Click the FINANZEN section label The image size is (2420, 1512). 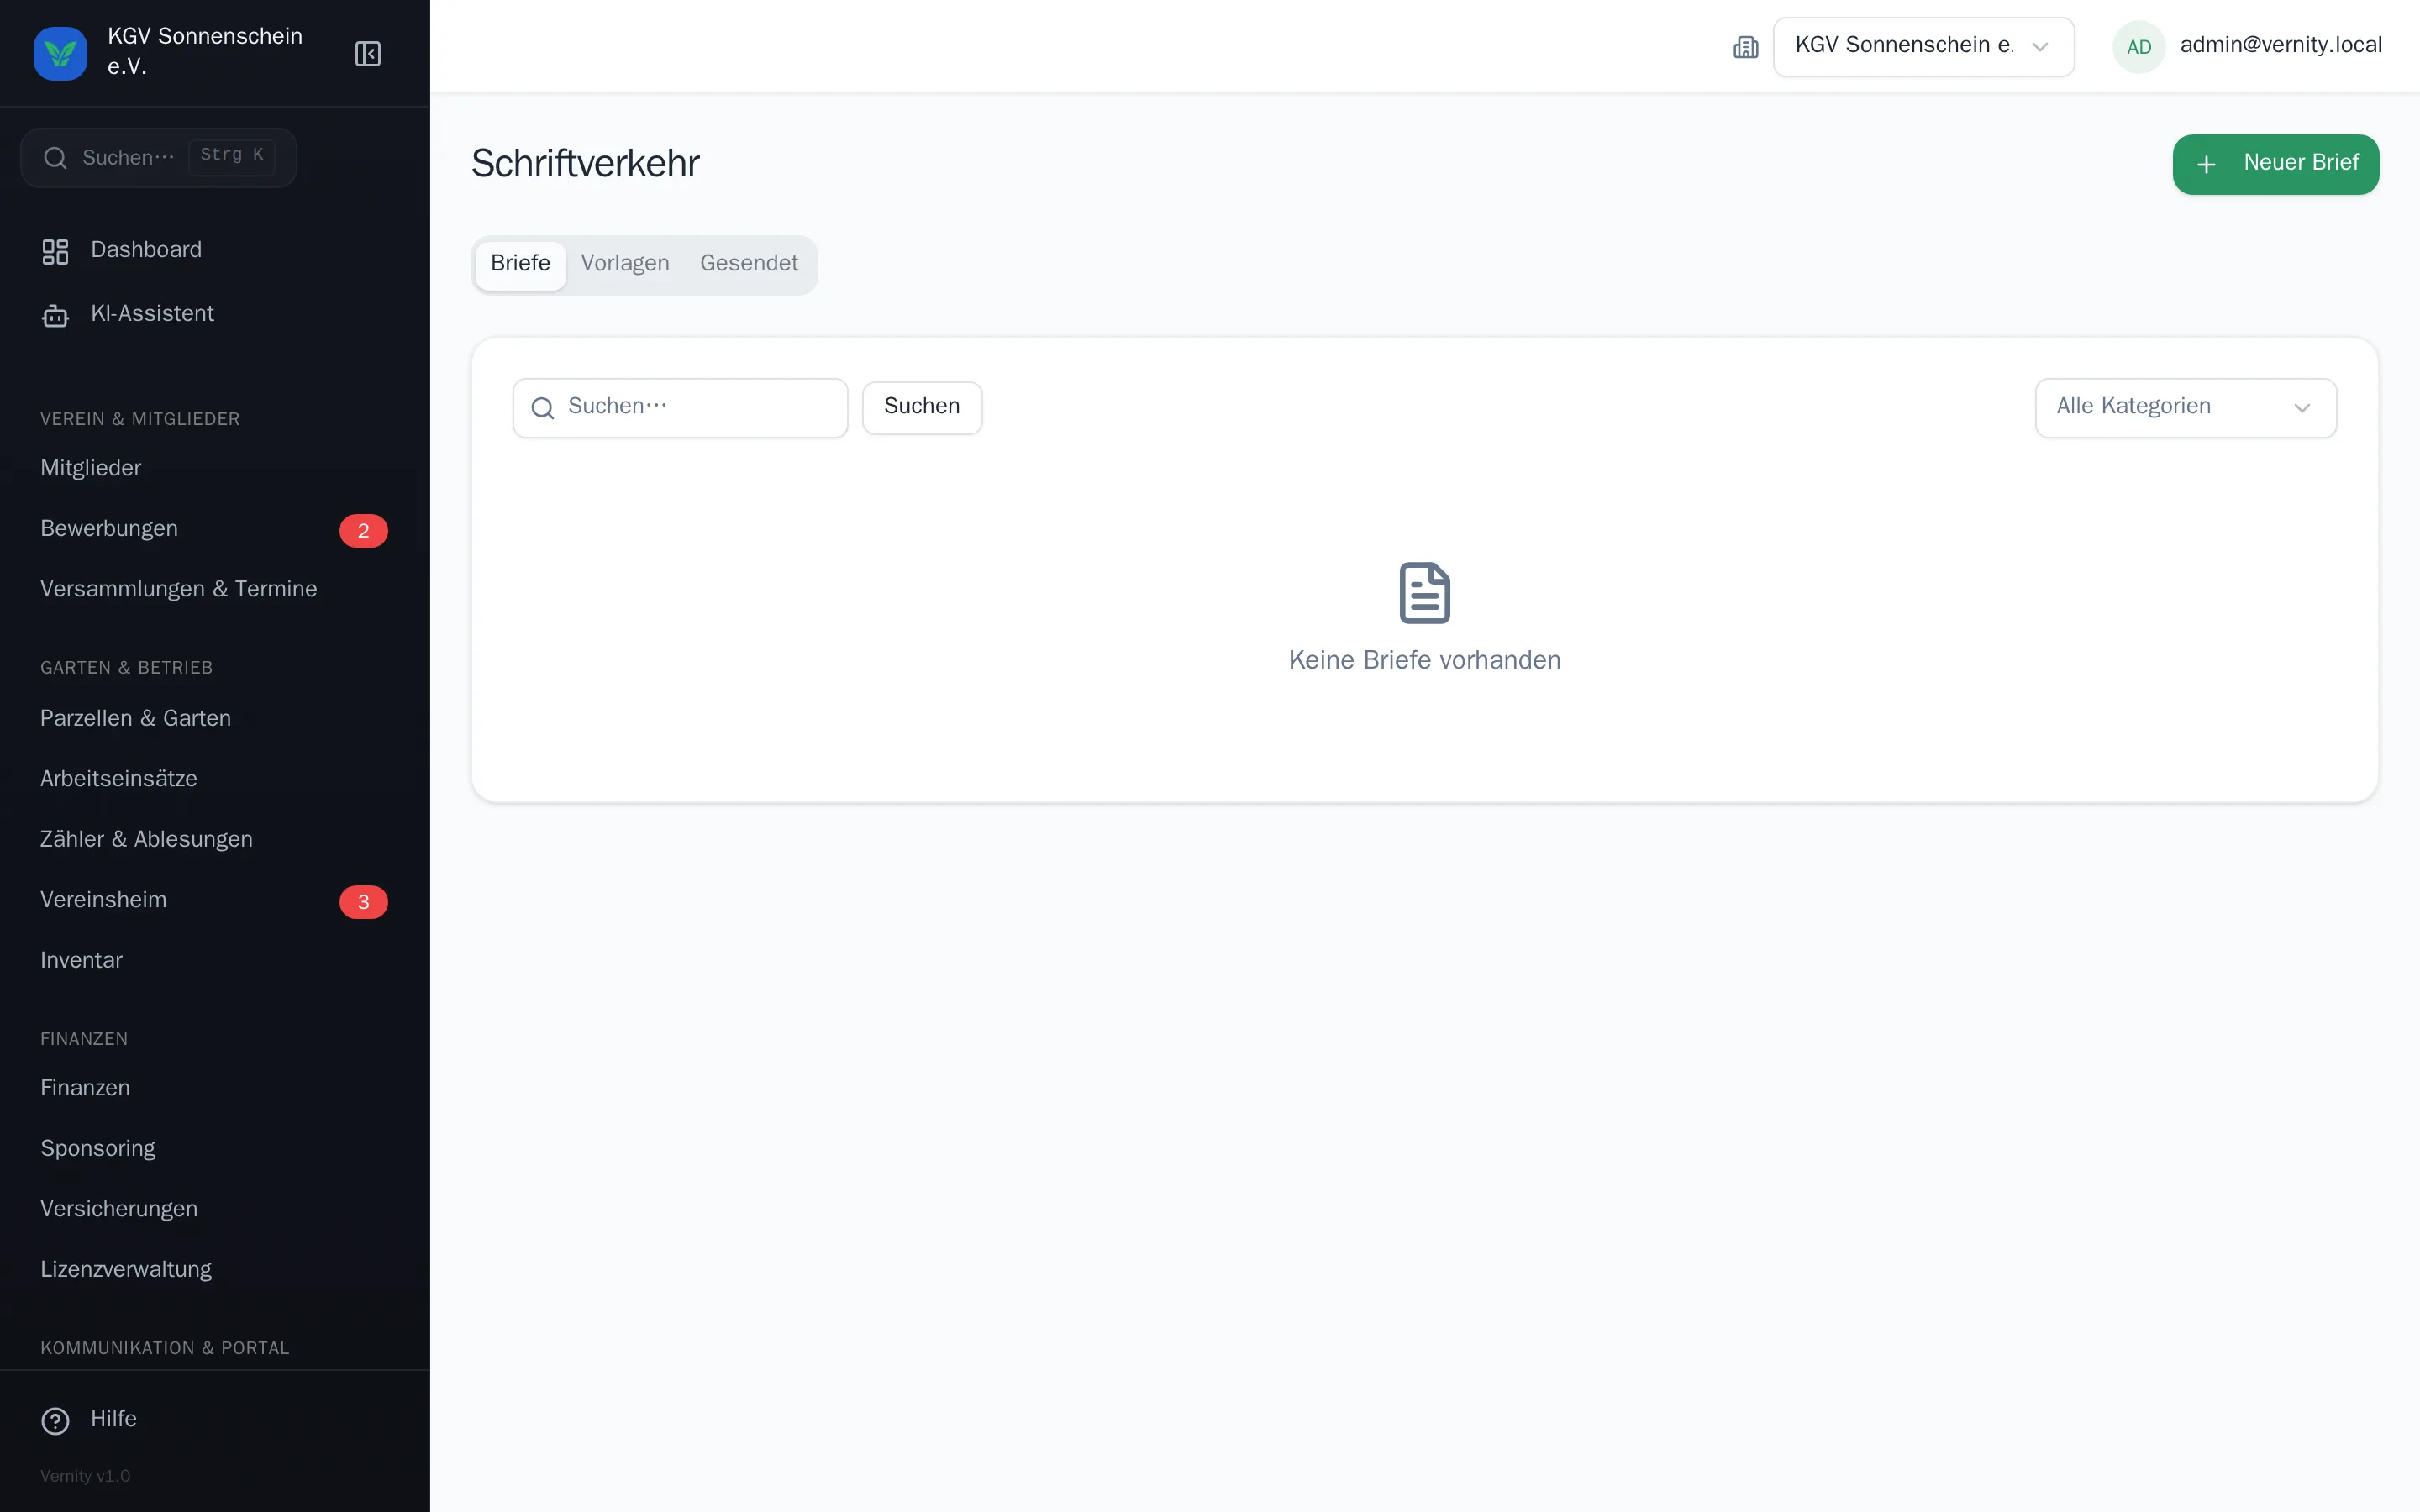[84, 1039]
